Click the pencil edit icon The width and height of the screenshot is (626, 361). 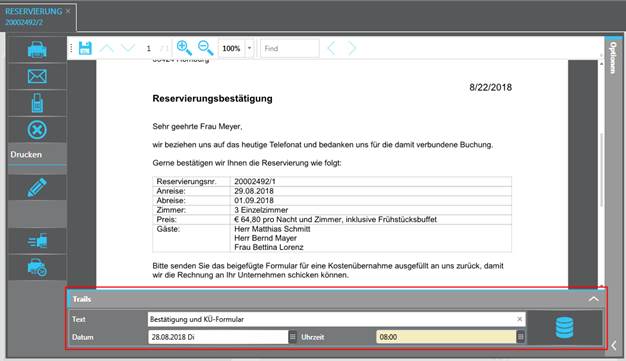pyautogui.click(x=37, y=188)
